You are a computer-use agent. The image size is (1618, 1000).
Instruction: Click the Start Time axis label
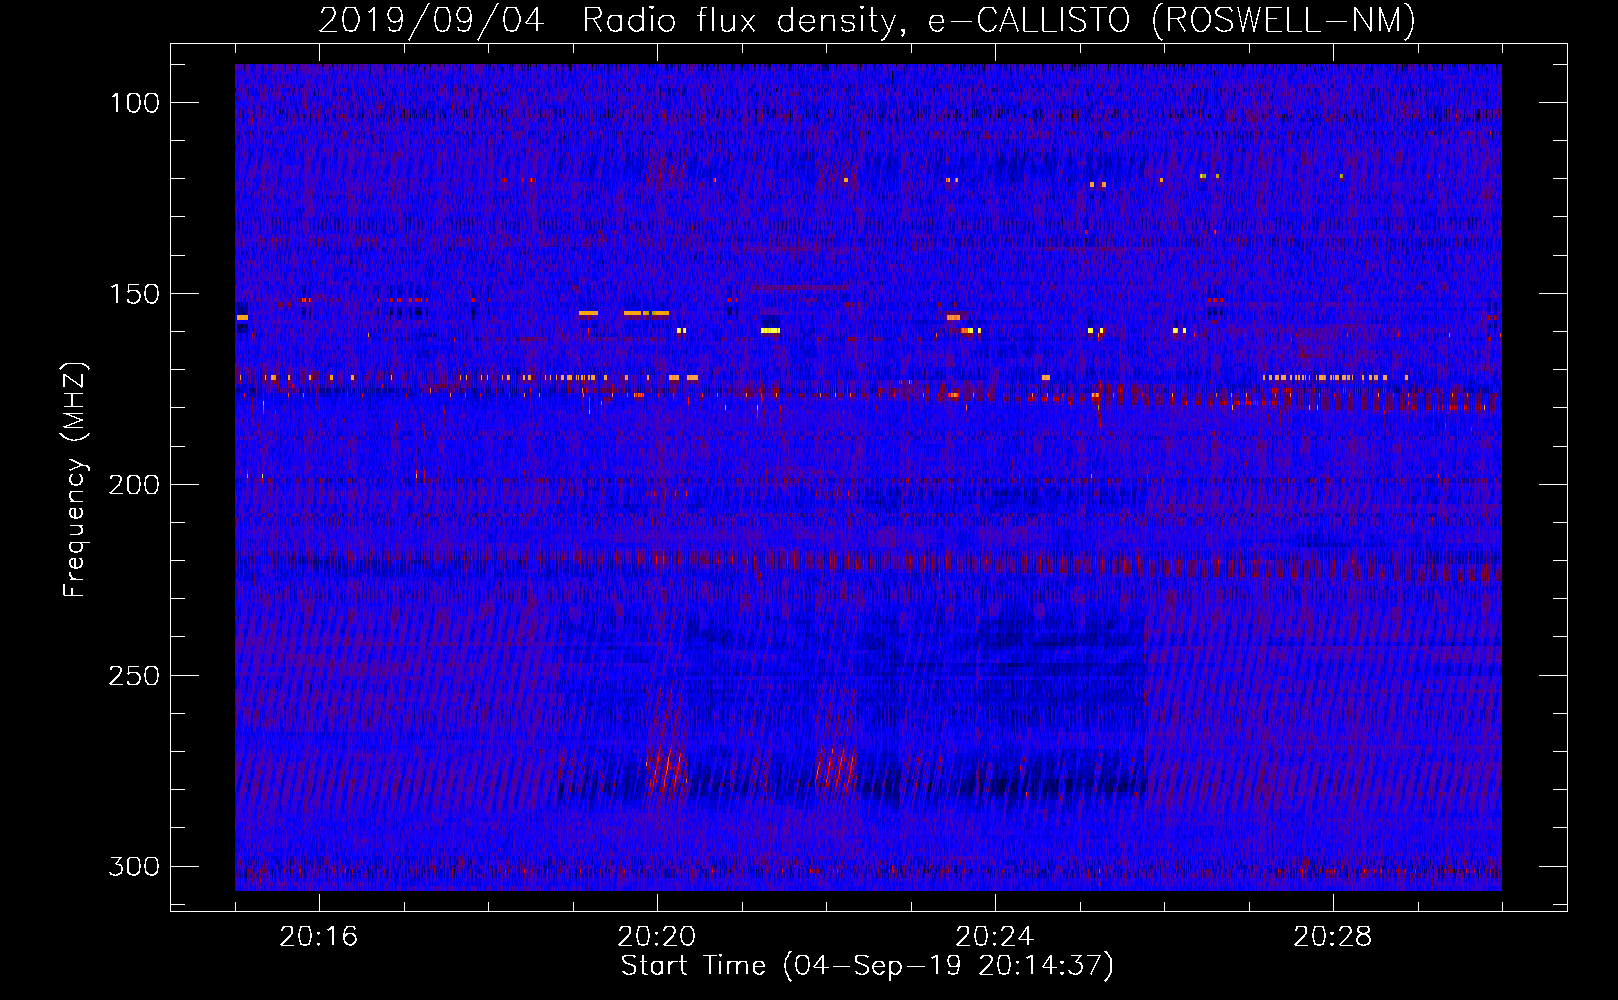[x=867, y=966]
